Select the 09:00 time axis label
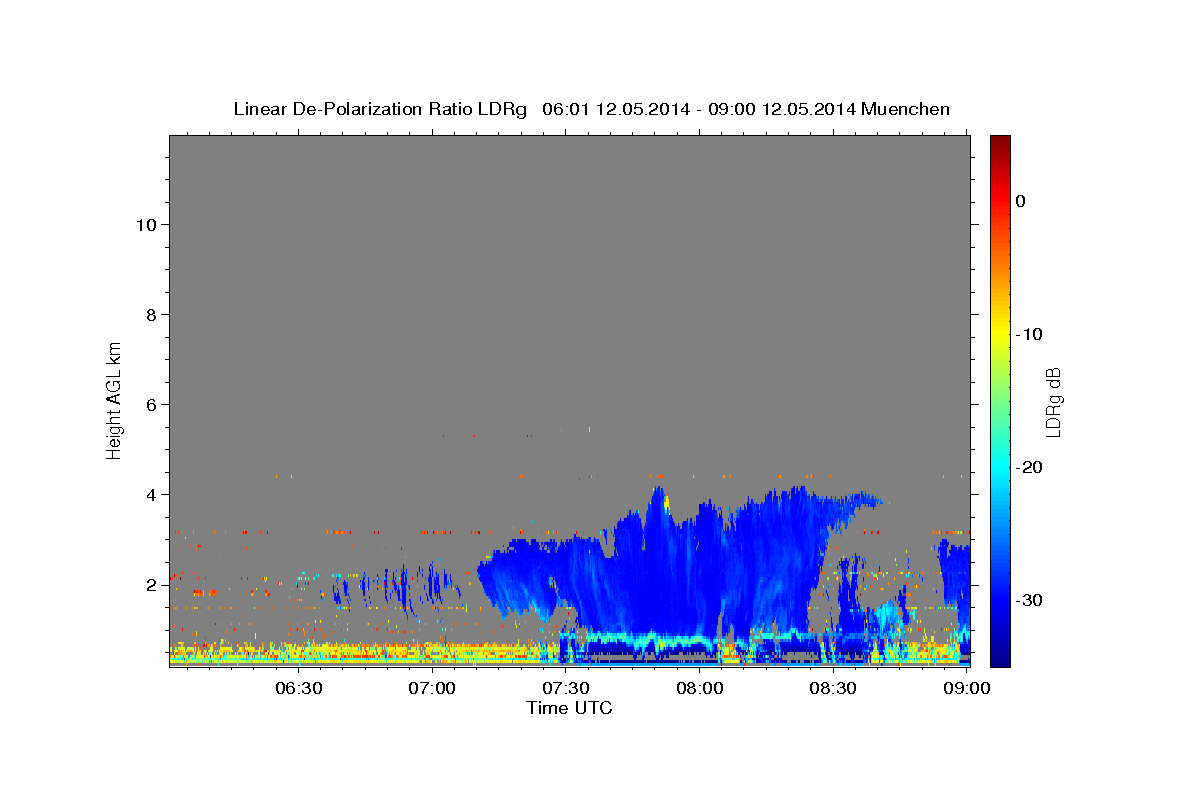This screenshot has width=1200, height=800. tap(967, 688)
